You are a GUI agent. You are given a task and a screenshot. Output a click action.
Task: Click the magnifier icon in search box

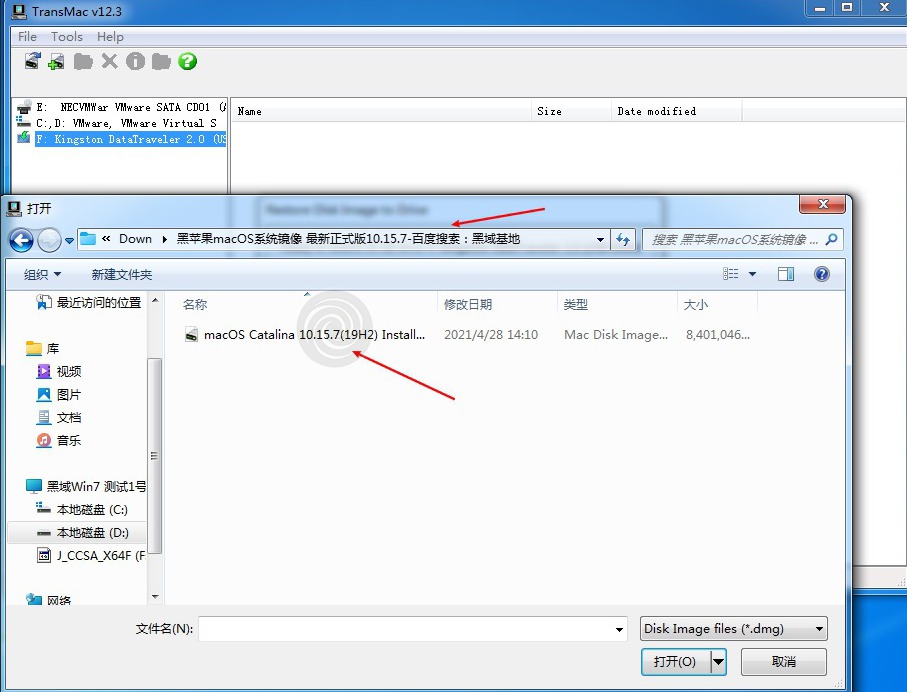[x=831, y=239]
